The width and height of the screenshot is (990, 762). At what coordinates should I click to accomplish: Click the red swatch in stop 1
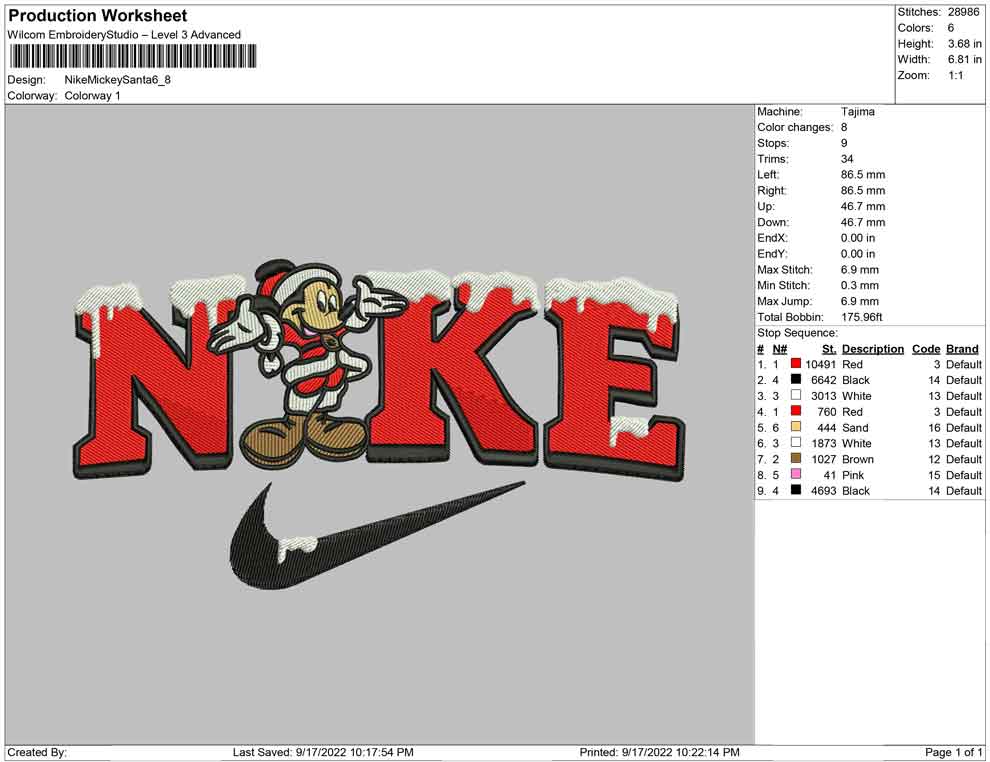(796, 364)
